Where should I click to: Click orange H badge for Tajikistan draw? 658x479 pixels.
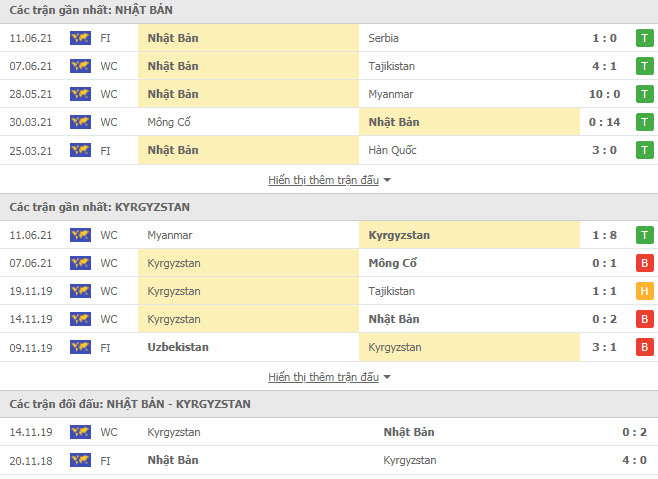[645, 291]
